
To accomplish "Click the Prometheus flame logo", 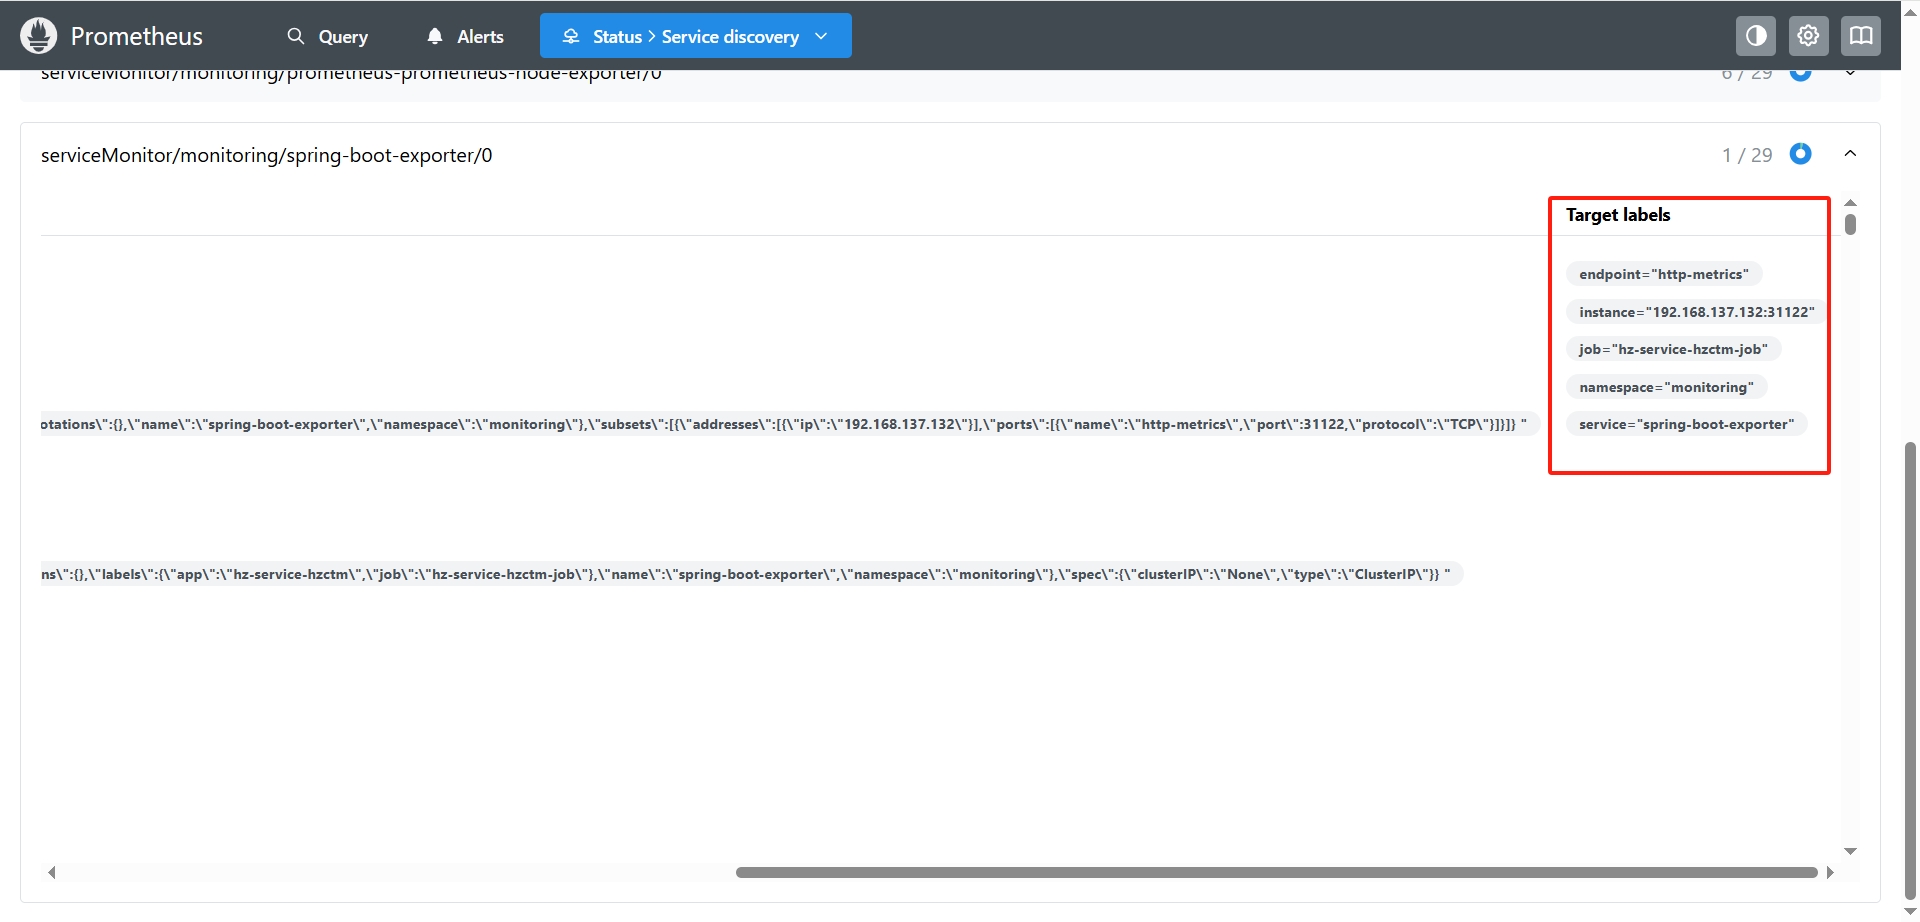I will [38, 36].
